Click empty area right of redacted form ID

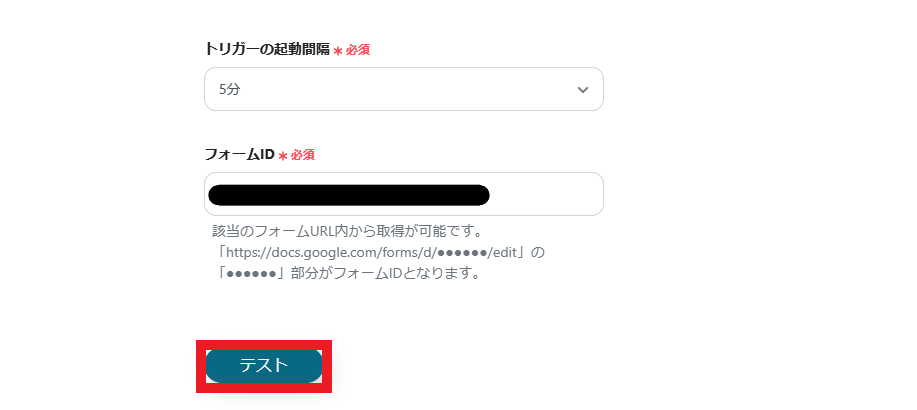point(545,194)
